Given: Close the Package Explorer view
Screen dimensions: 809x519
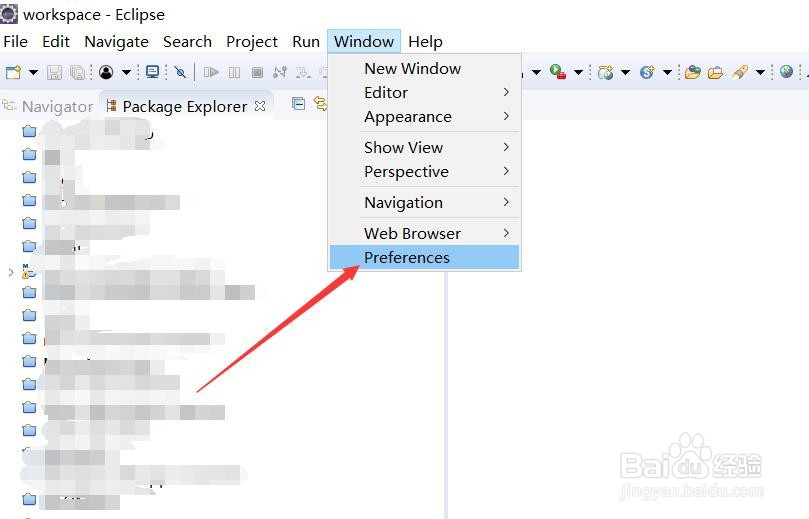Looking at the screenshot, I should pos(260,106).
